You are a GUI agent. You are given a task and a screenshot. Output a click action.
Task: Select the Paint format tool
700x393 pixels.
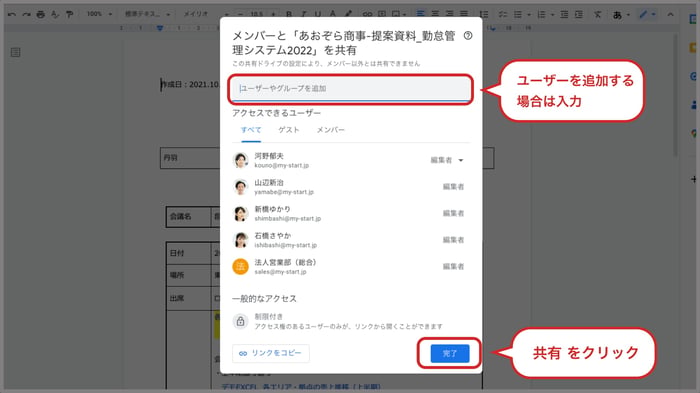pos(69,14)
